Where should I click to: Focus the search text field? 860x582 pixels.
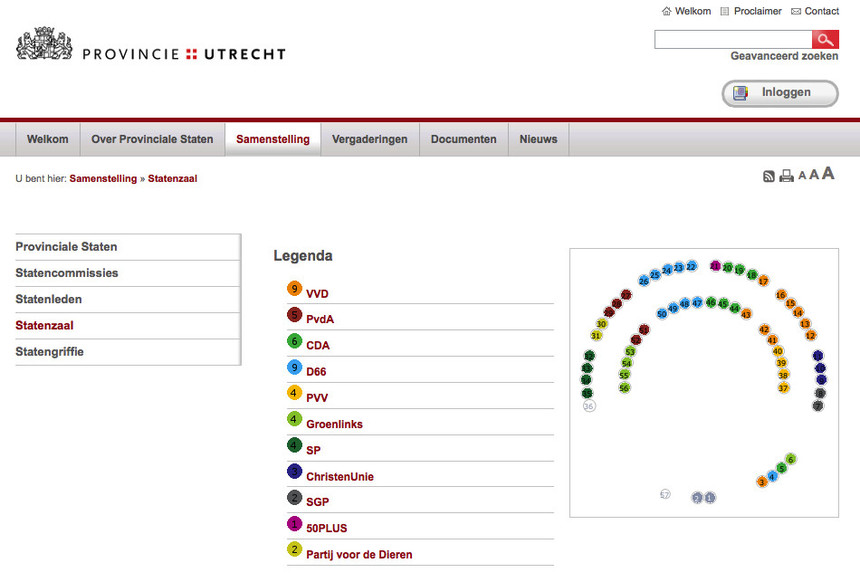coord(733,39)
